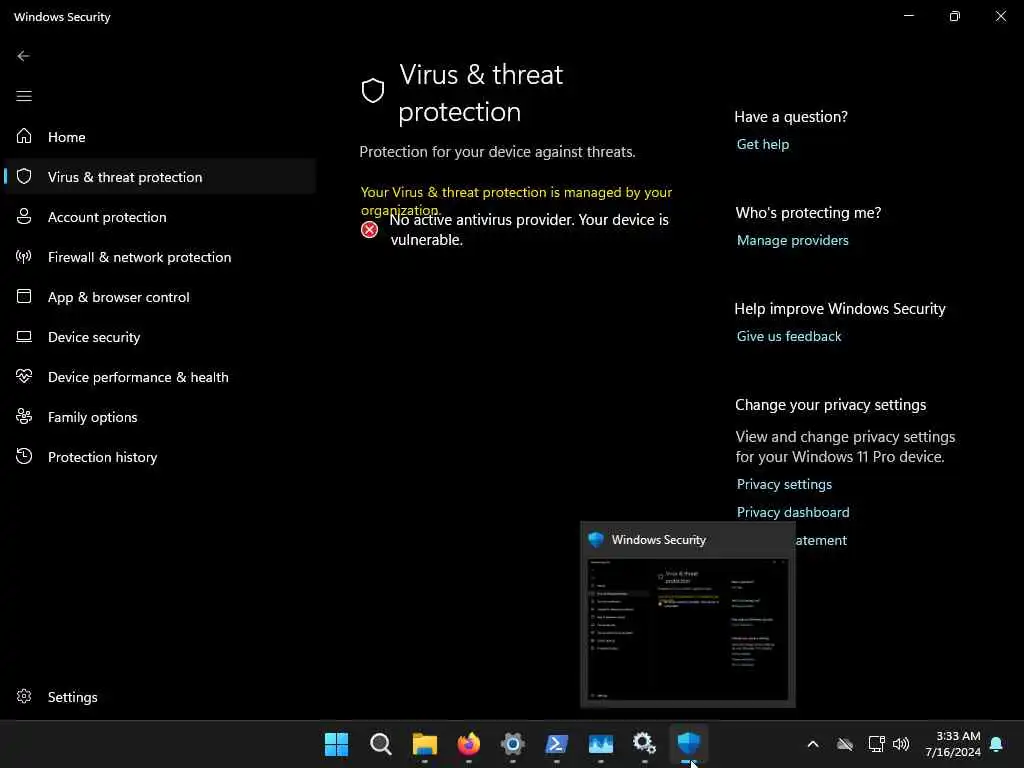Open the Windows Start menu
Screen dimensions: 1024x768
pyautogui.click(x=336, y=744)
